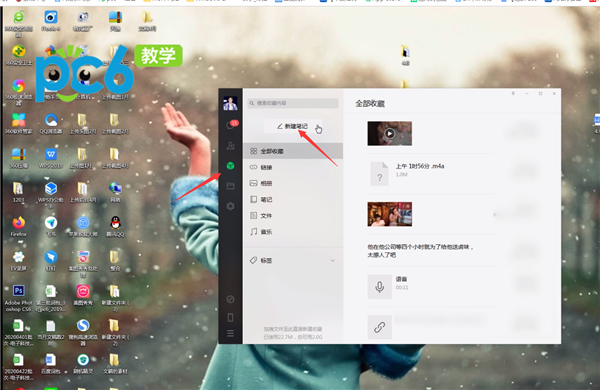Image resolution: width=600 pixels, height=390 pixels.
Task: Open the mini programs icon near sidebar bottom
Action: 230,299
